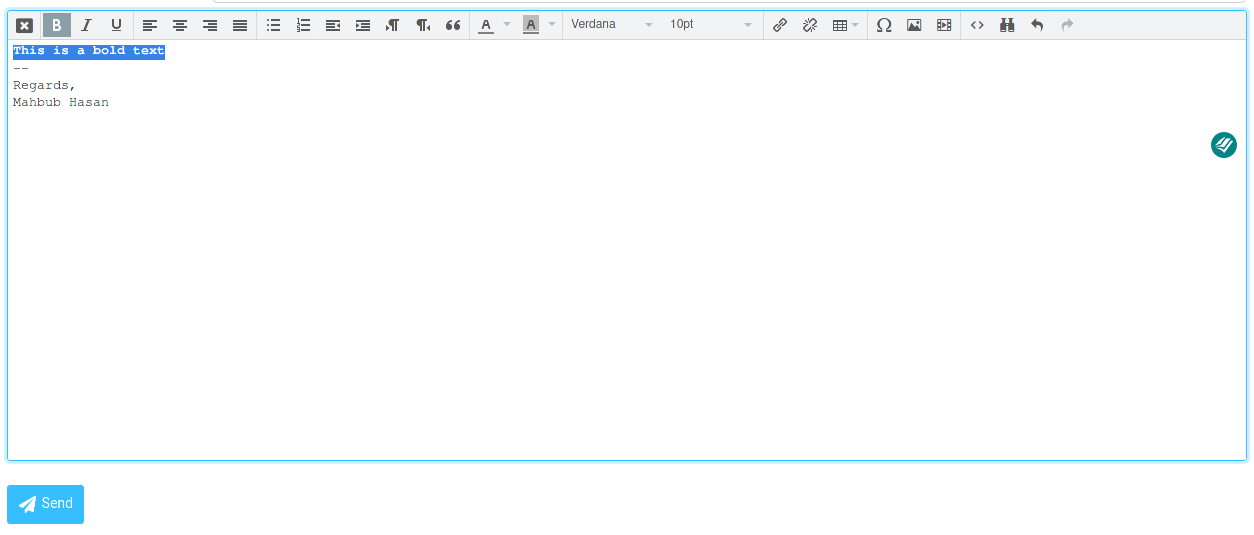Open the 10pt font size dropdown
The image size is (1254, 535).
click(x=711, y=25)
